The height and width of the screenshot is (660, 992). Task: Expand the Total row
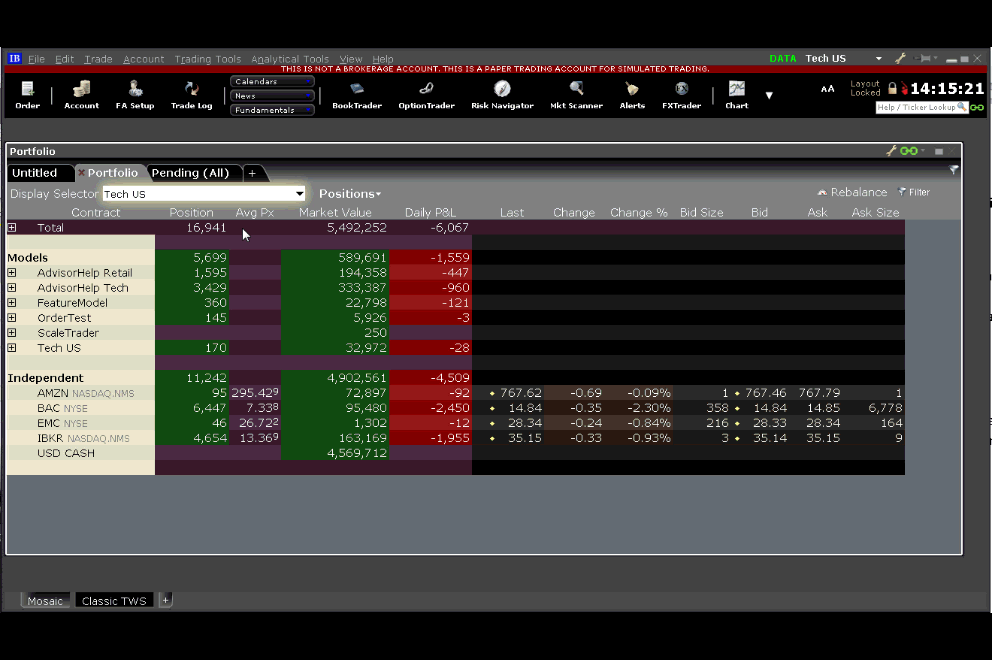click(12, 228)
